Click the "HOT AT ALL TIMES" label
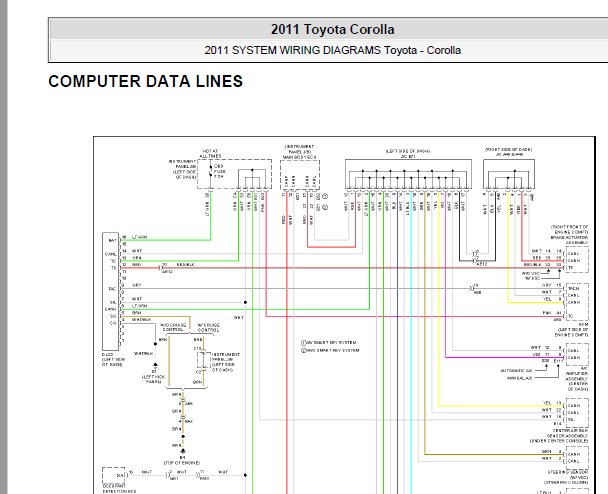Image resolution: width=608 pixels, height=494 pixels. pyautogui.click(x=210, y=154)
